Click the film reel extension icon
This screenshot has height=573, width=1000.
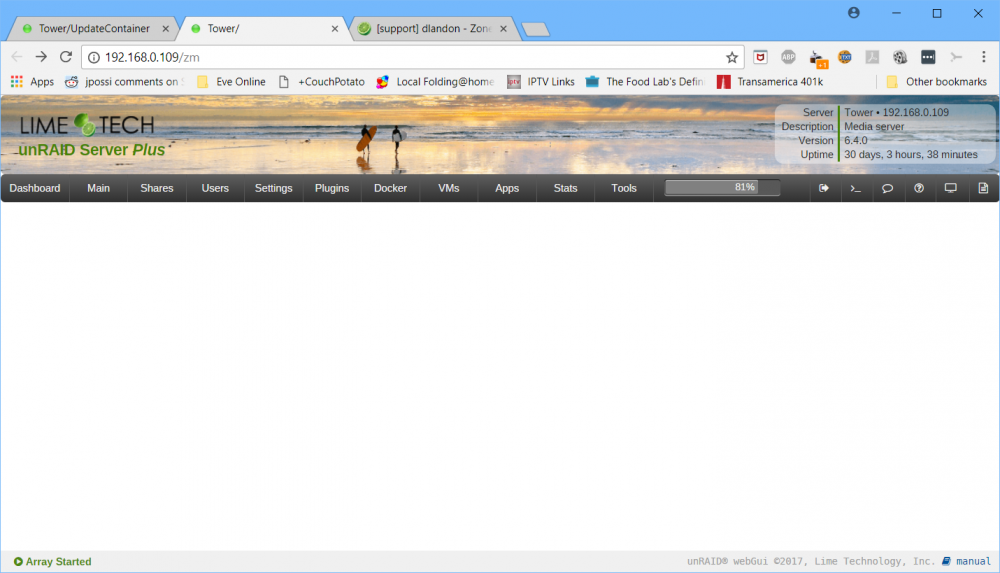coord(900,57)
